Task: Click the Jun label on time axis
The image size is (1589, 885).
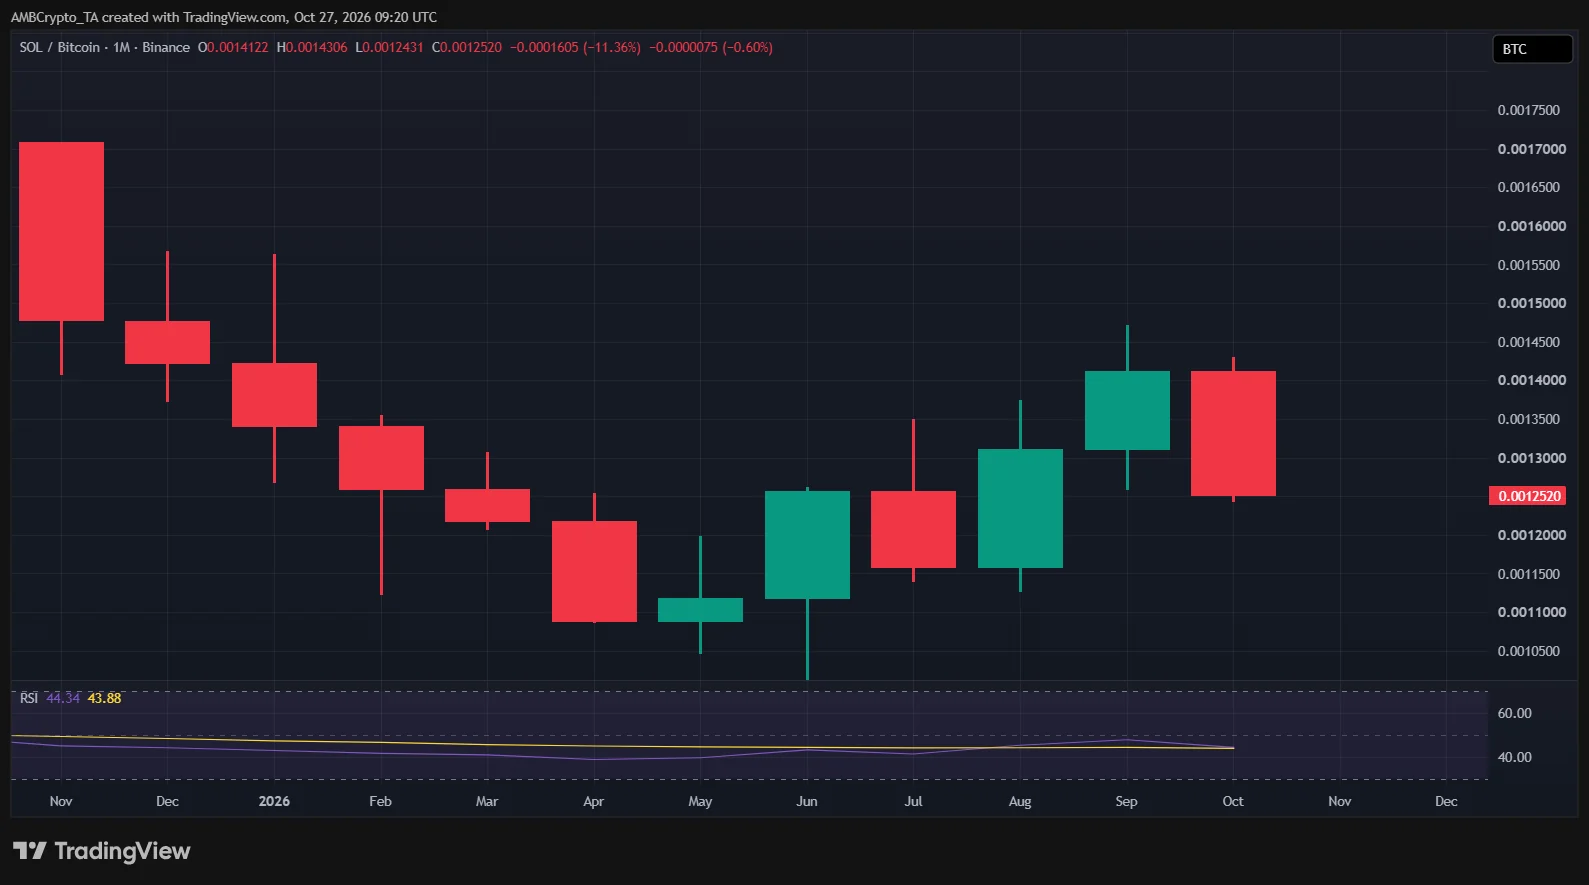Action: pos(807,801)
